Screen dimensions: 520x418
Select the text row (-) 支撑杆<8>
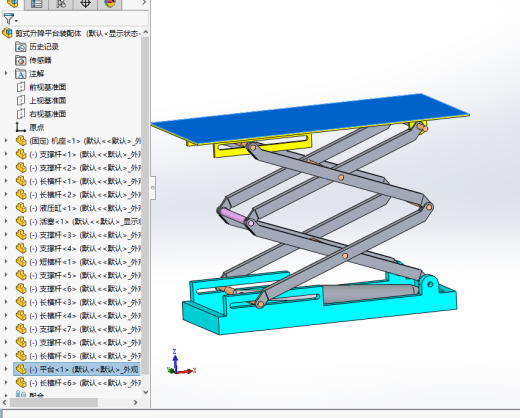coord(85,343)
